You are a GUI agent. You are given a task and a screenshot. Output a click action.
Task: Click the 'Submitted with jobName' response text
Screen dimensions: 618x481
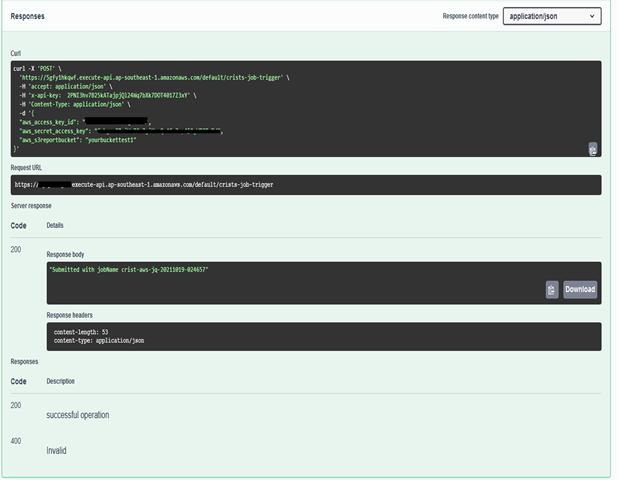tap(136, 270)
